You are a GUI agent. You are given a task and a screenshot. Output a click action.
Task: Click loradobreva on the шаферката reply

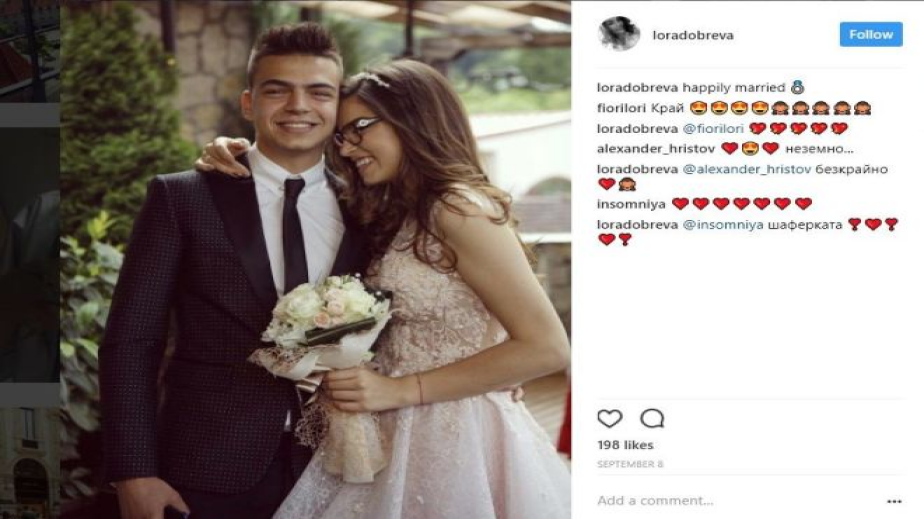click(638, 224)
